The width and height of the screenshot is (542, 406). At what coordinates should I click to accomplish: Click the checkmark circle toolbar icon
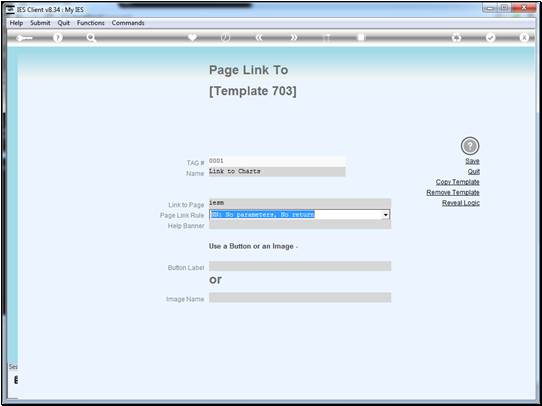point(490,38)
